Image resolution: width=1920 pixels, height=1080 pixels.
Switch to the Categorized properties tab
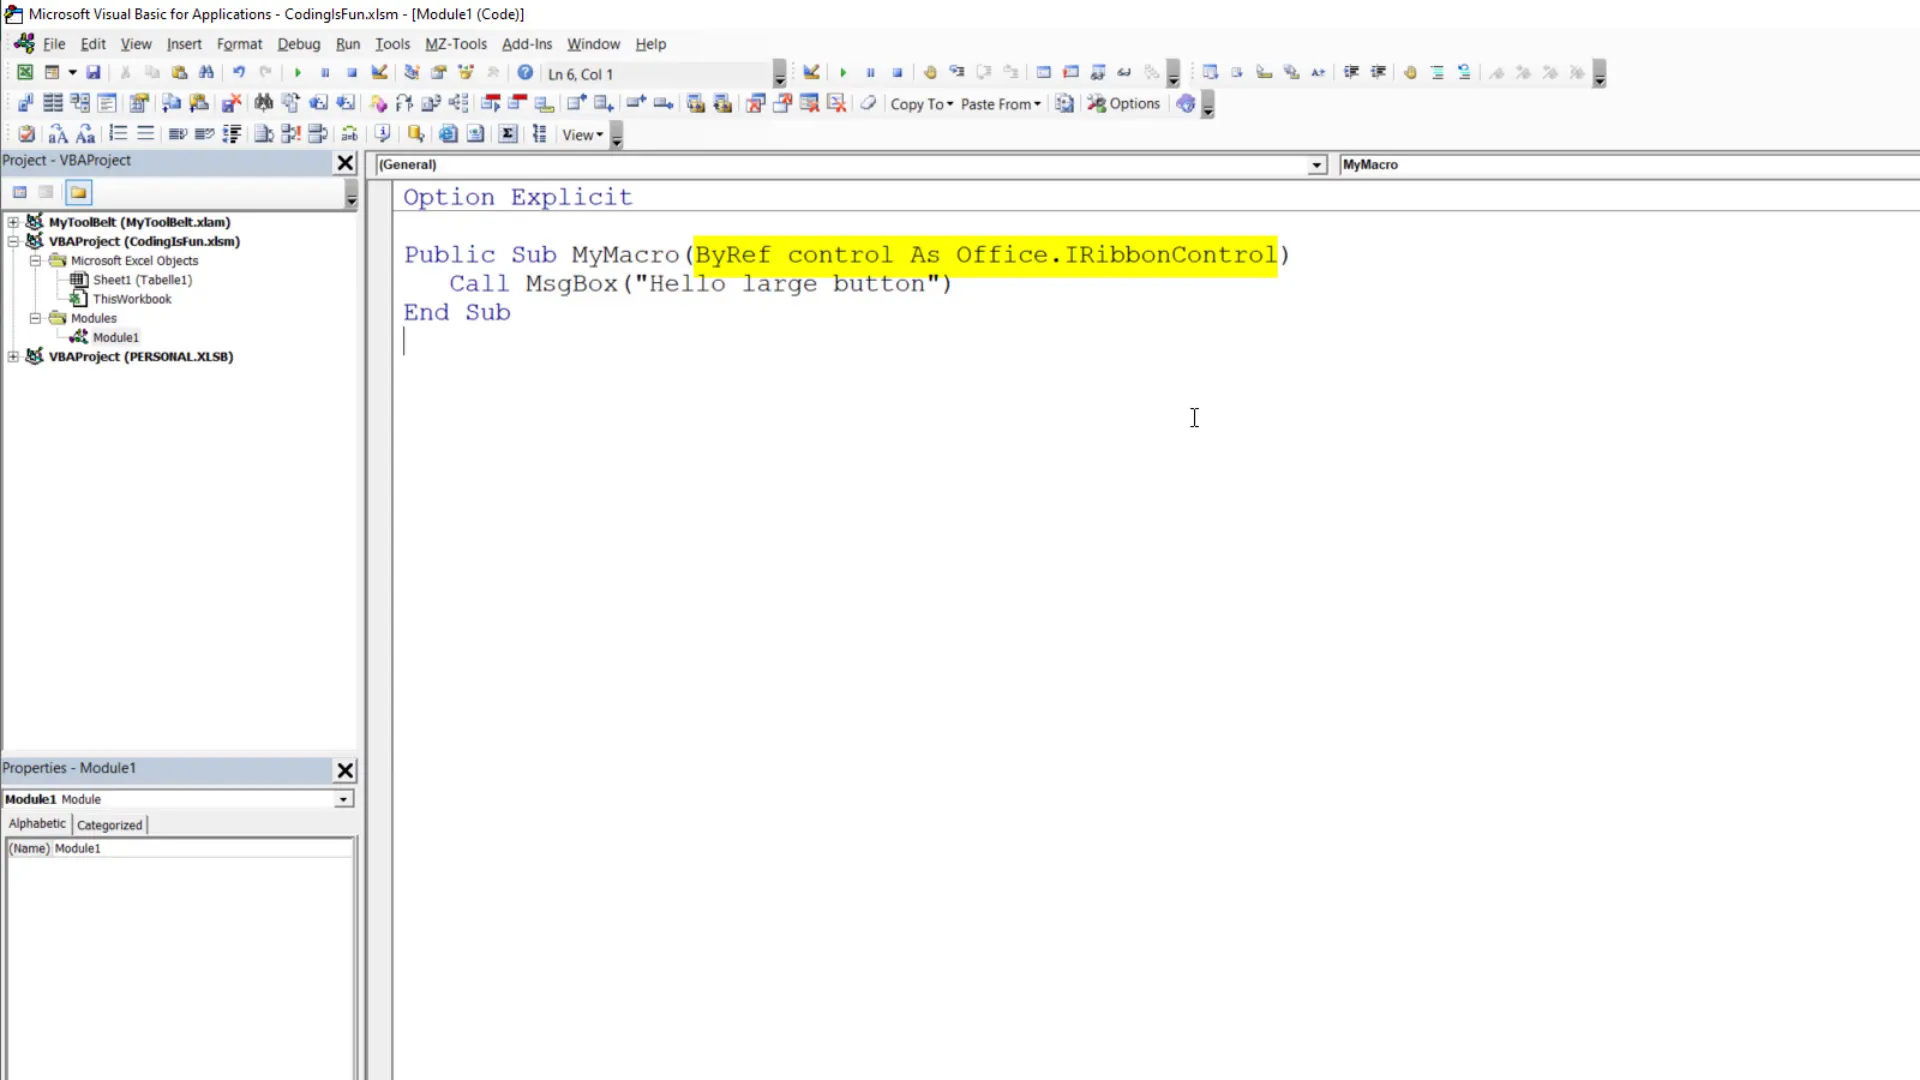click(x=109, y=824)
